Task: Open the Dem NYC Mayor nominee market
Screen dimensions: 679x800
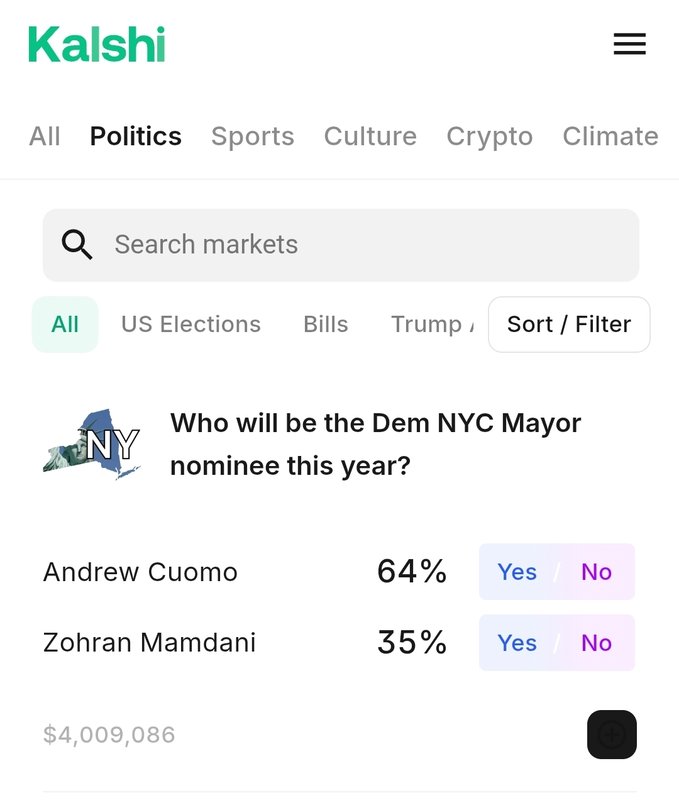Action: tap(376, 443)
